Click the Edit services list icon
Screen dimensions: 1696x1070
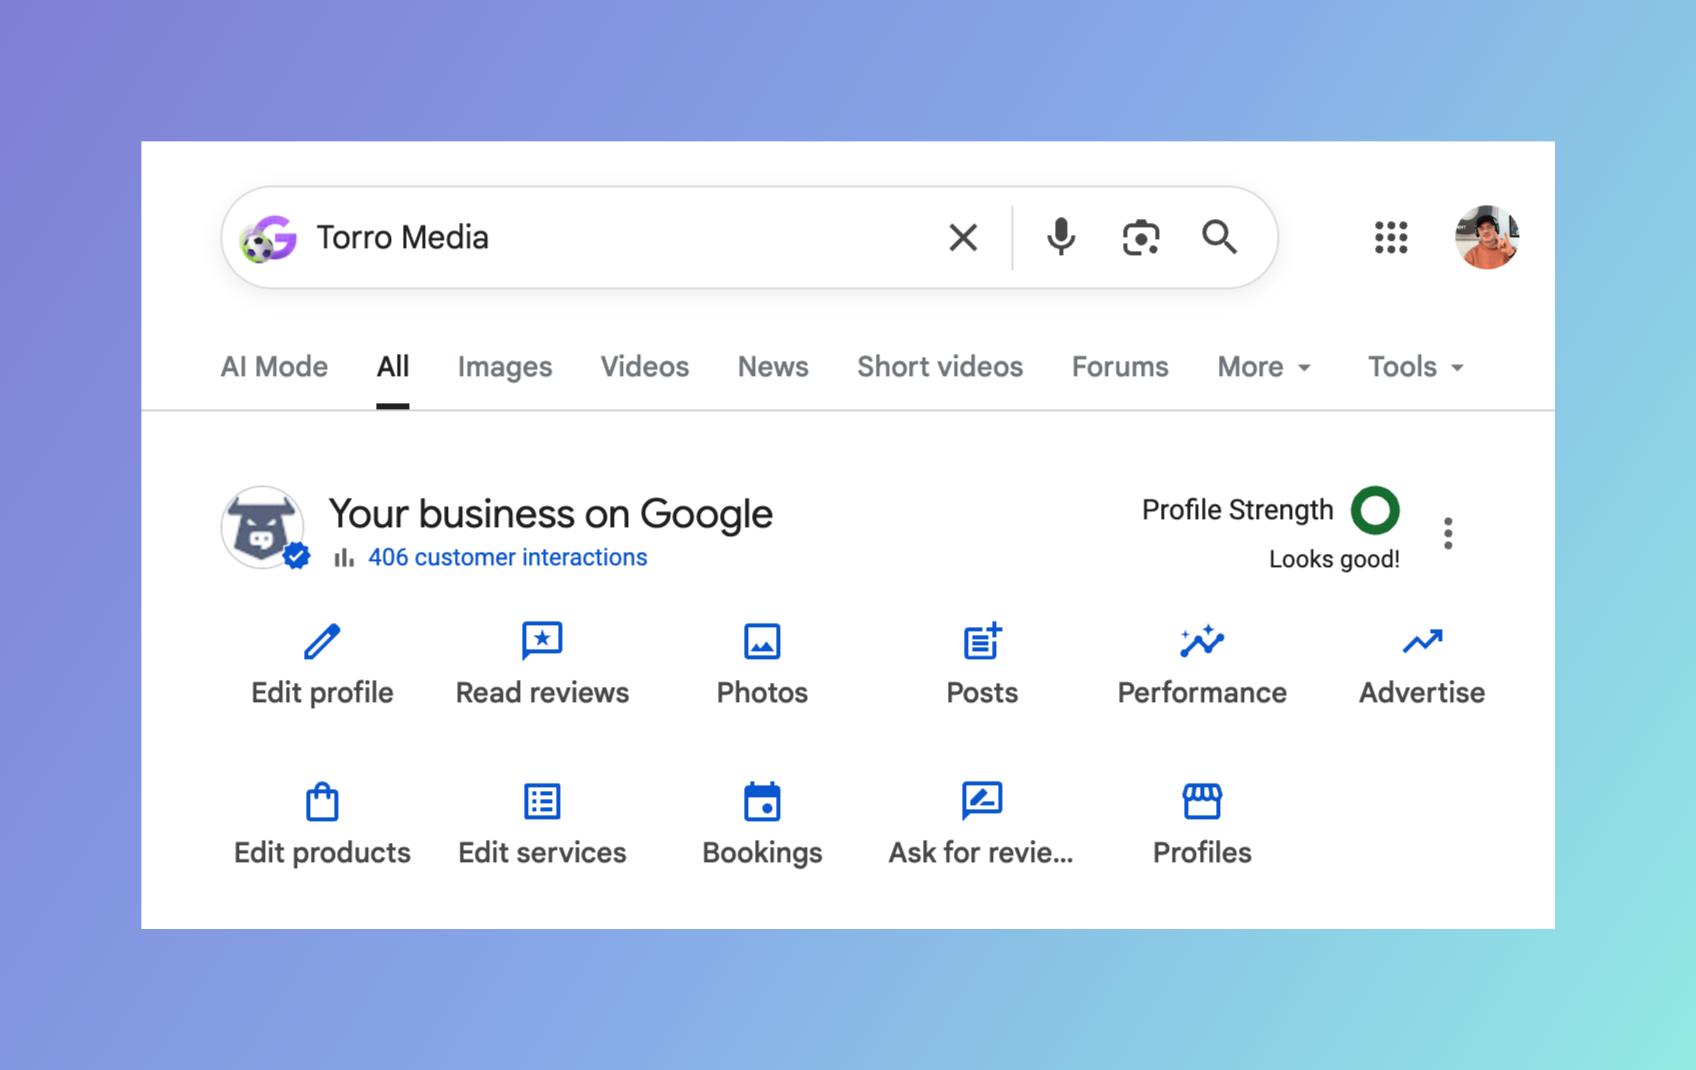coord(542,801)
